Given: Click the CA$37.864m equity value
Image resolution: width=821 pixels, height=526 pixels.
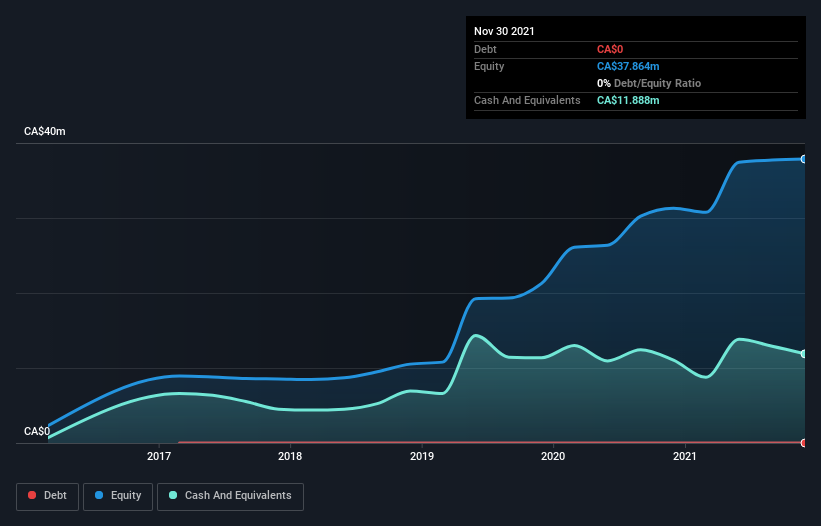Looking at the screenshot, I should click(628, 66).
